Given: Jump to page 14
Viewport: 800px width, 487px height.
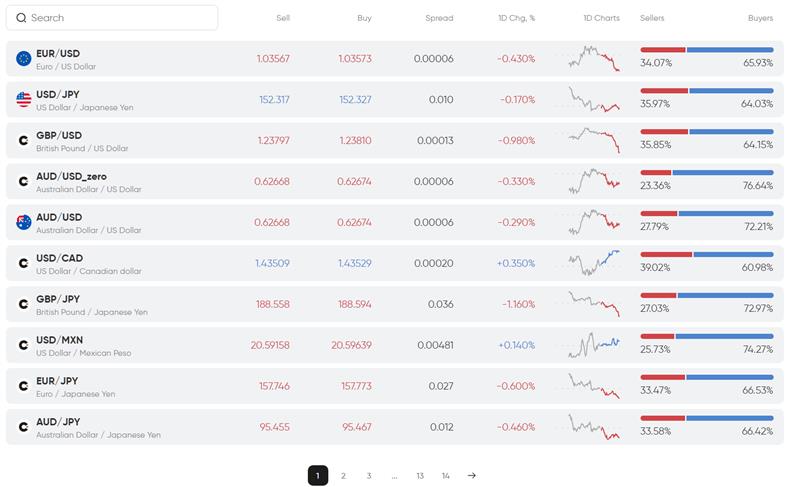Looking at the screenshot, I should click(x=446, y=476).
